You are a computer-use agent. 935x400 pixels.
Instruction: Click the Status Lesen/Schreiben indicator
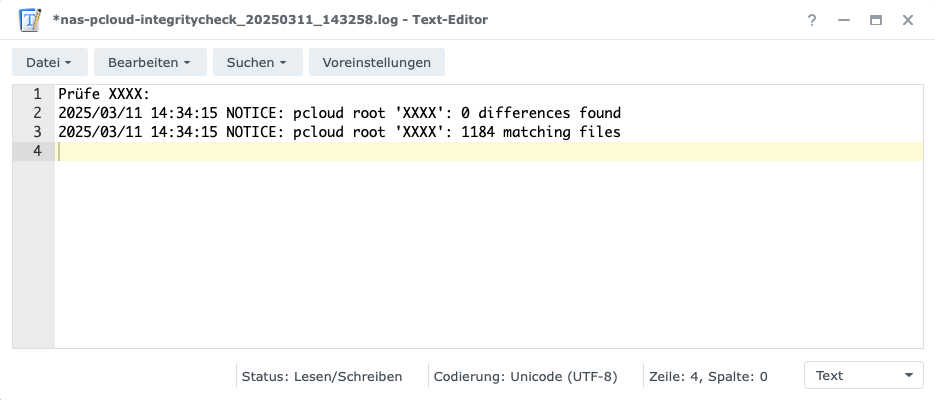pos(322,377)
